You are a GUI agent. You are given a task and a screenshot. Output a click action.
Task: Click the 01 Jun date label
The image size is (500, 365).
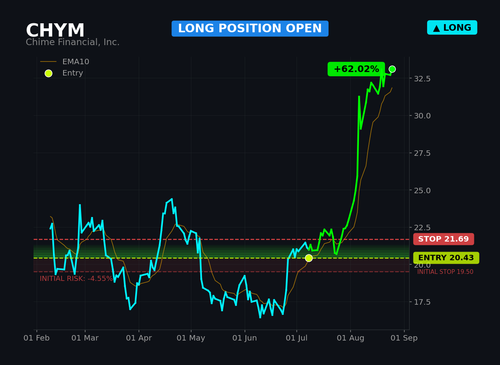coord(245,338)
